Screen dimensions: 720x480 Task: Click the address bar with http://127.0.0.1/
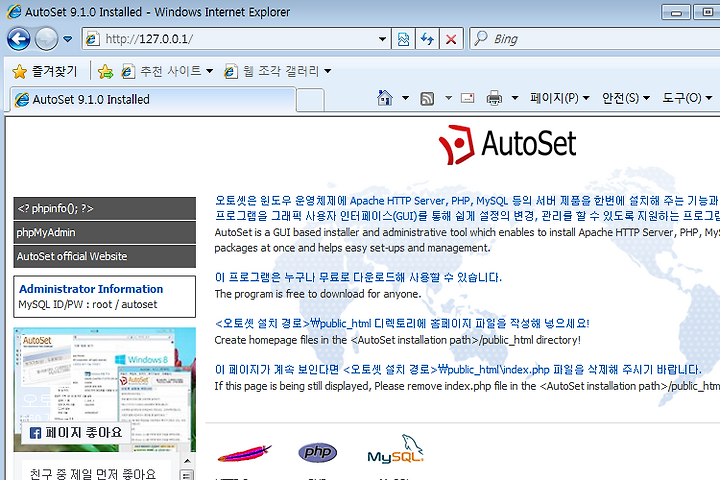pos(236,39)
